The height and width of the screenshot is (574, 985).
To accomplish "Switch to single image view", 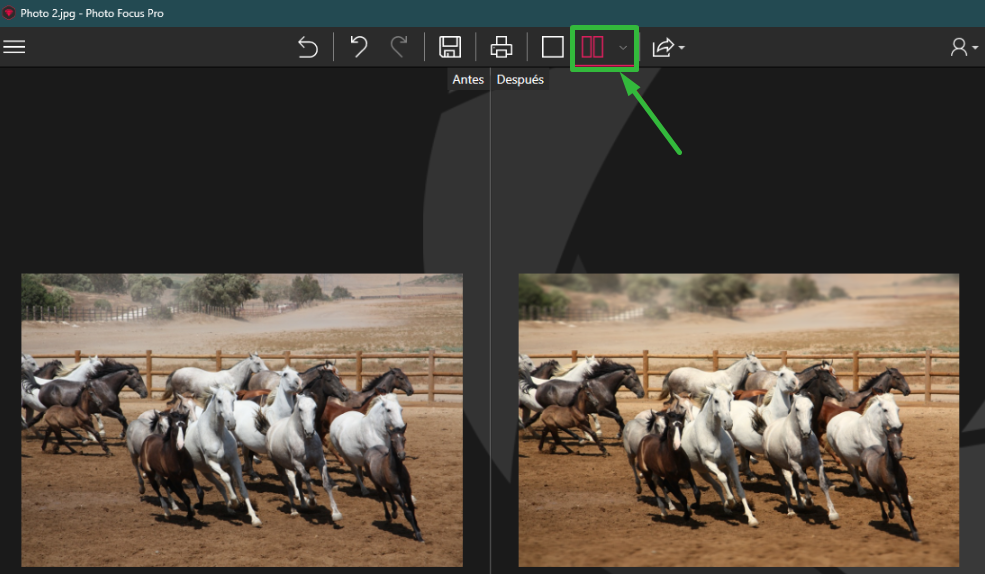I will tap(552, 47).
